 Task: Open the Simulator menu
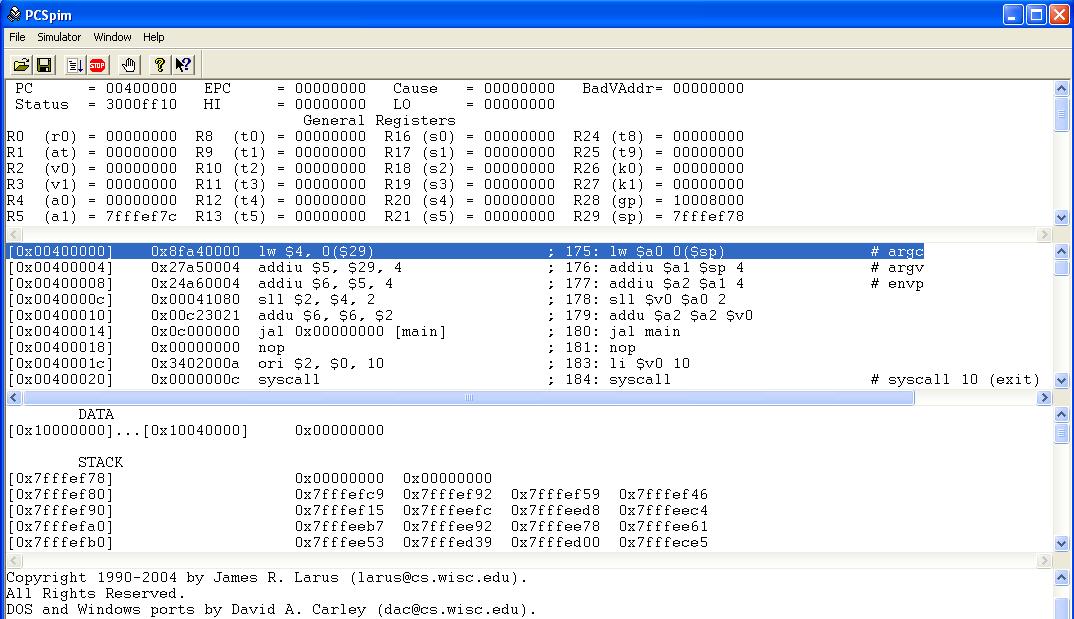pyautogui.click(x=59, y=37)
